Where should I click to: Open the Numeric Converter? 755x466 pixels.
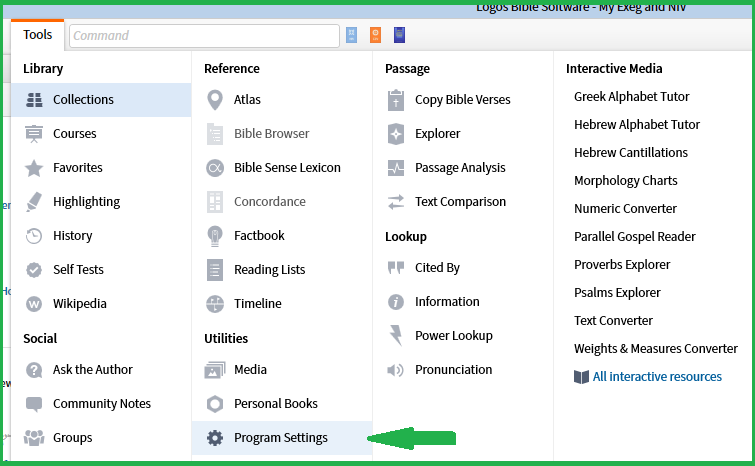tap(625, 208)
